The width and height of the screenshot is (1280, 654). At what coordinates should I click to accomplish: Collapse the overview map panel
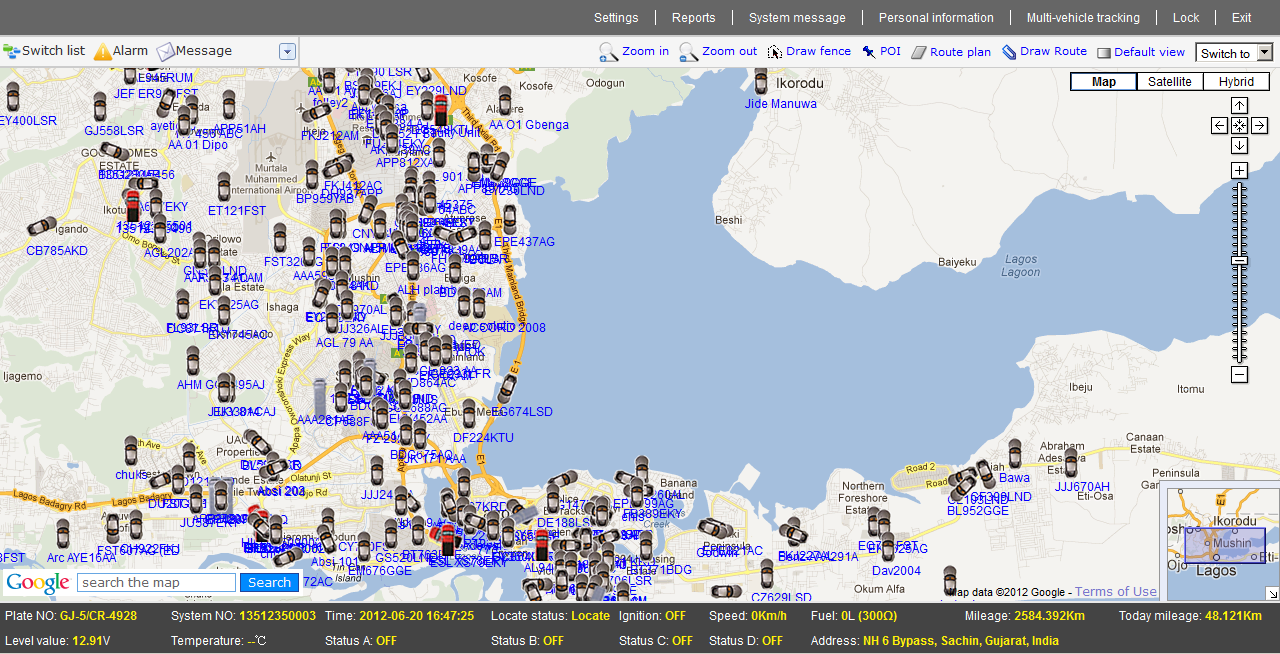click(1273, 592)
